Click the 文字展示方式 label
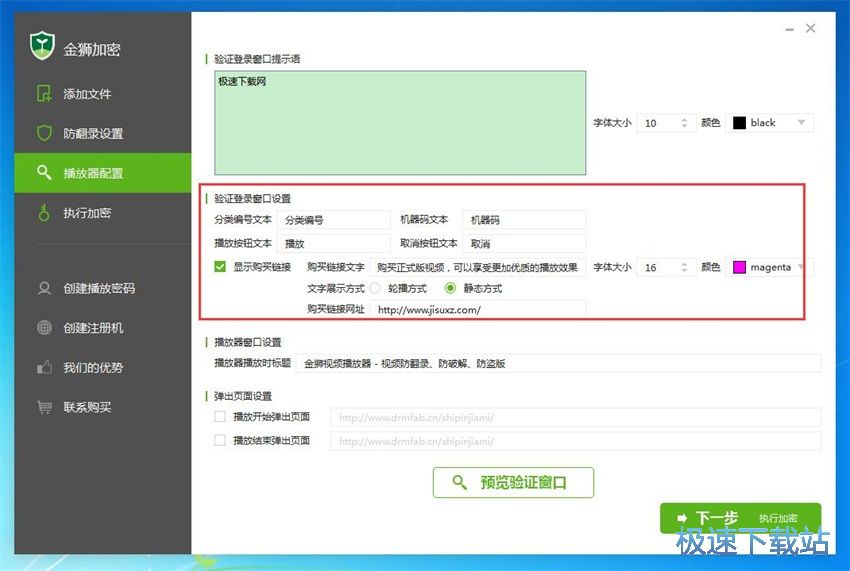 (336, 288)
